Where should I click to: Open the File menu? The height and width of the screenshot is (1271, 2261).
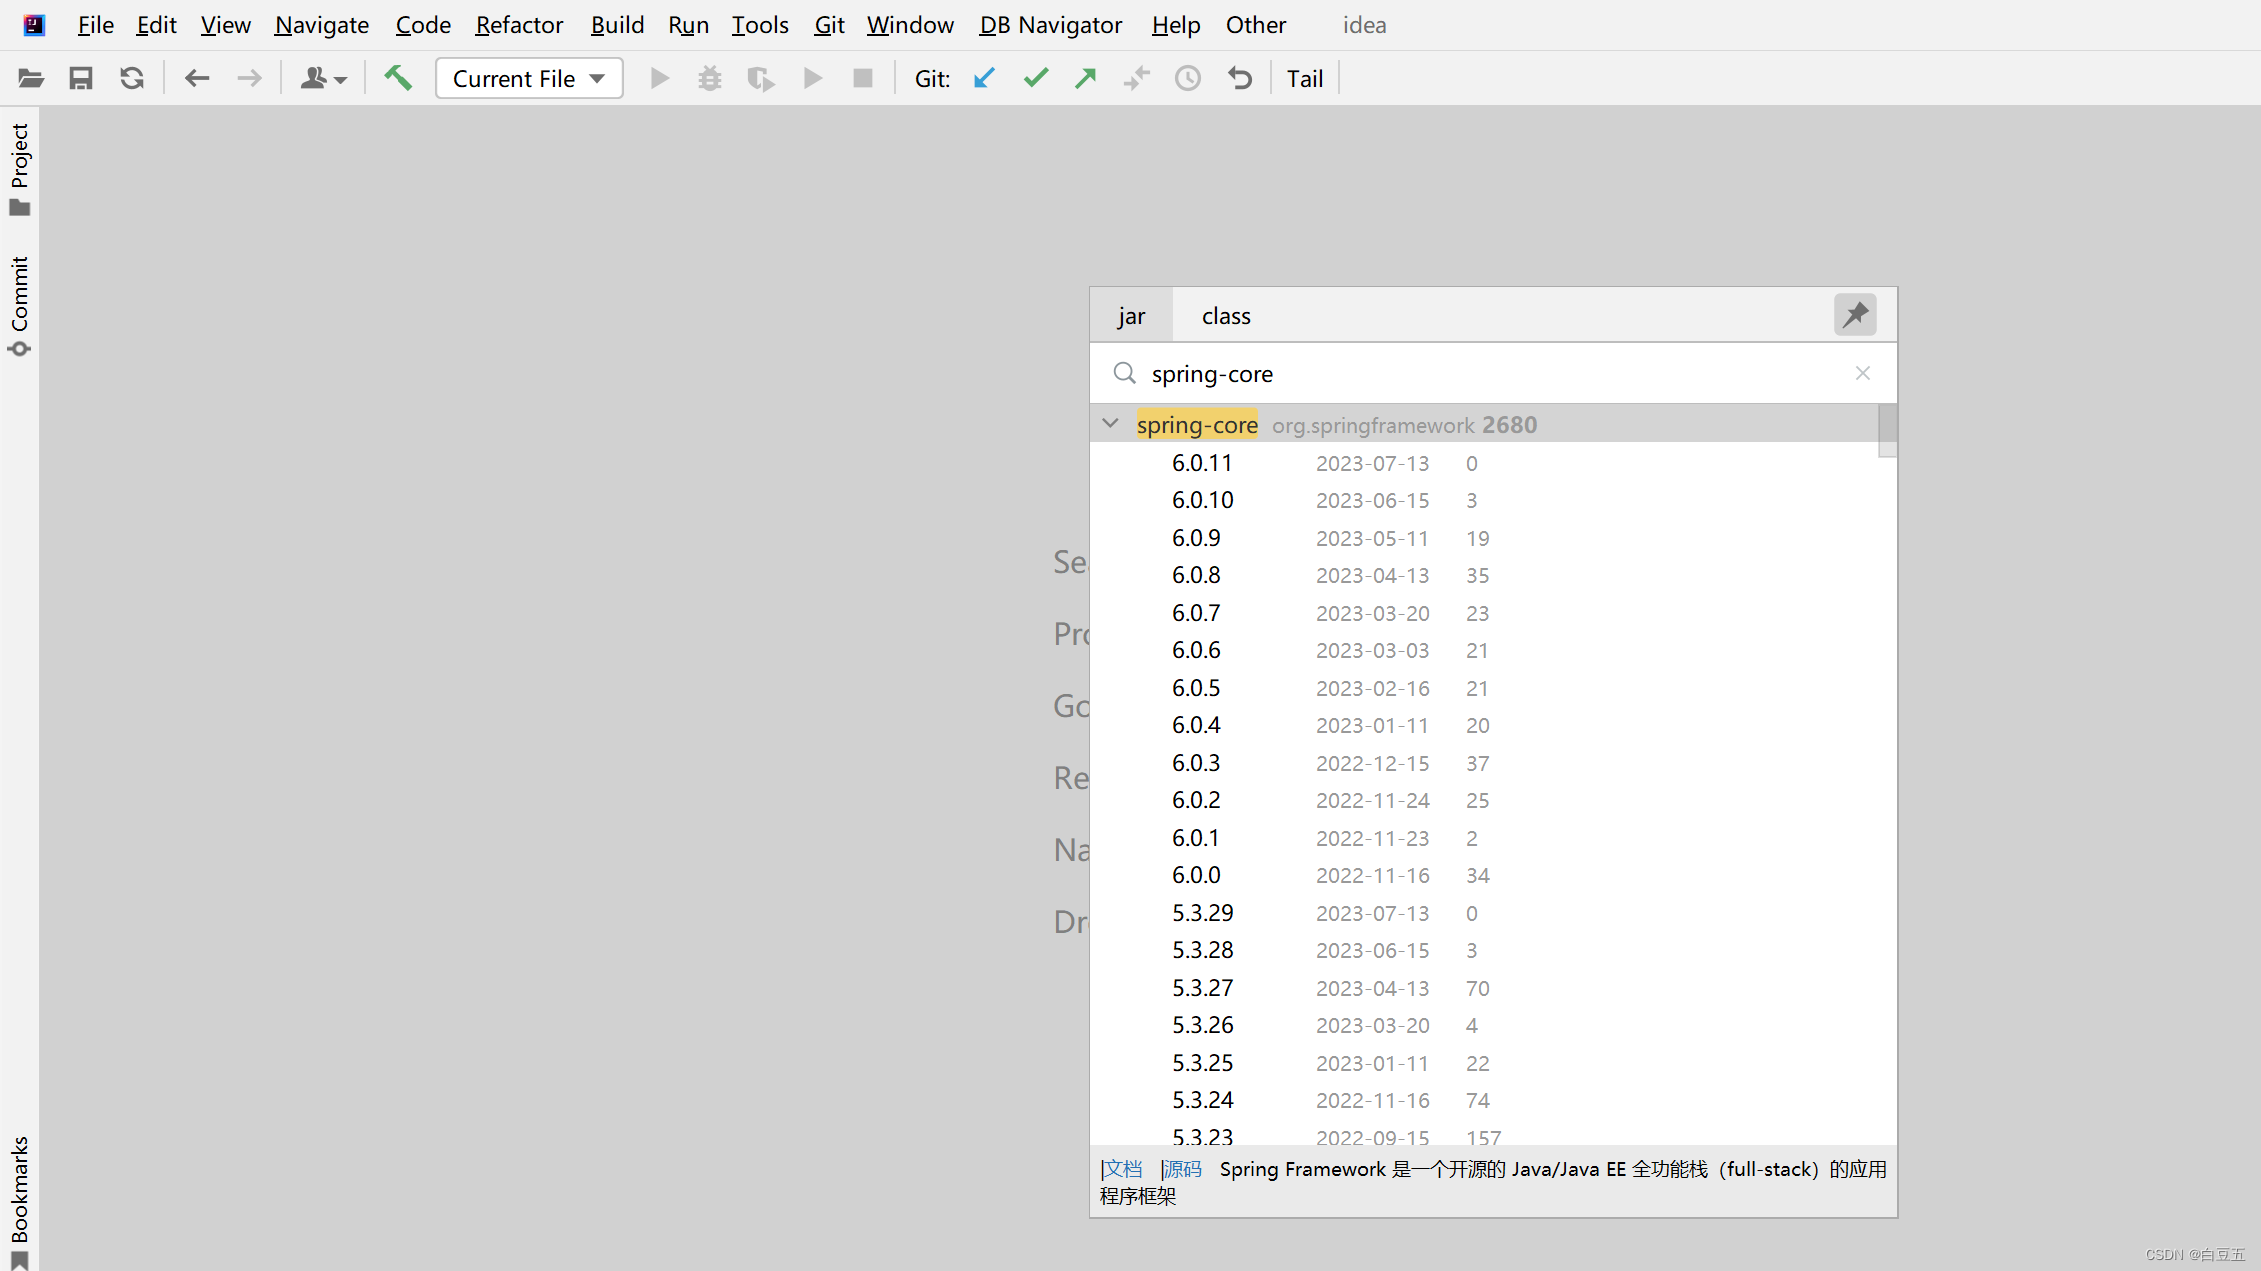[96, 25]
